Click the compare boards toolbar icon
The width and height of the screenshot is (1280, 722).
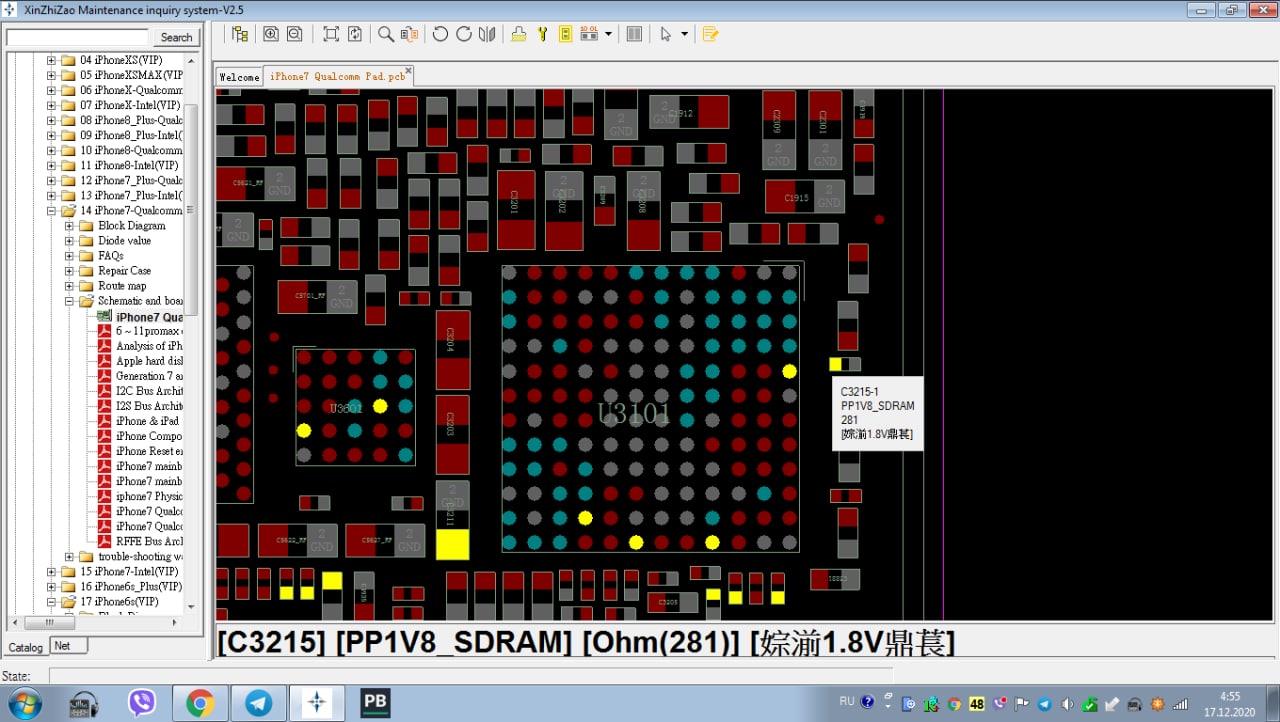click(409, 34)
